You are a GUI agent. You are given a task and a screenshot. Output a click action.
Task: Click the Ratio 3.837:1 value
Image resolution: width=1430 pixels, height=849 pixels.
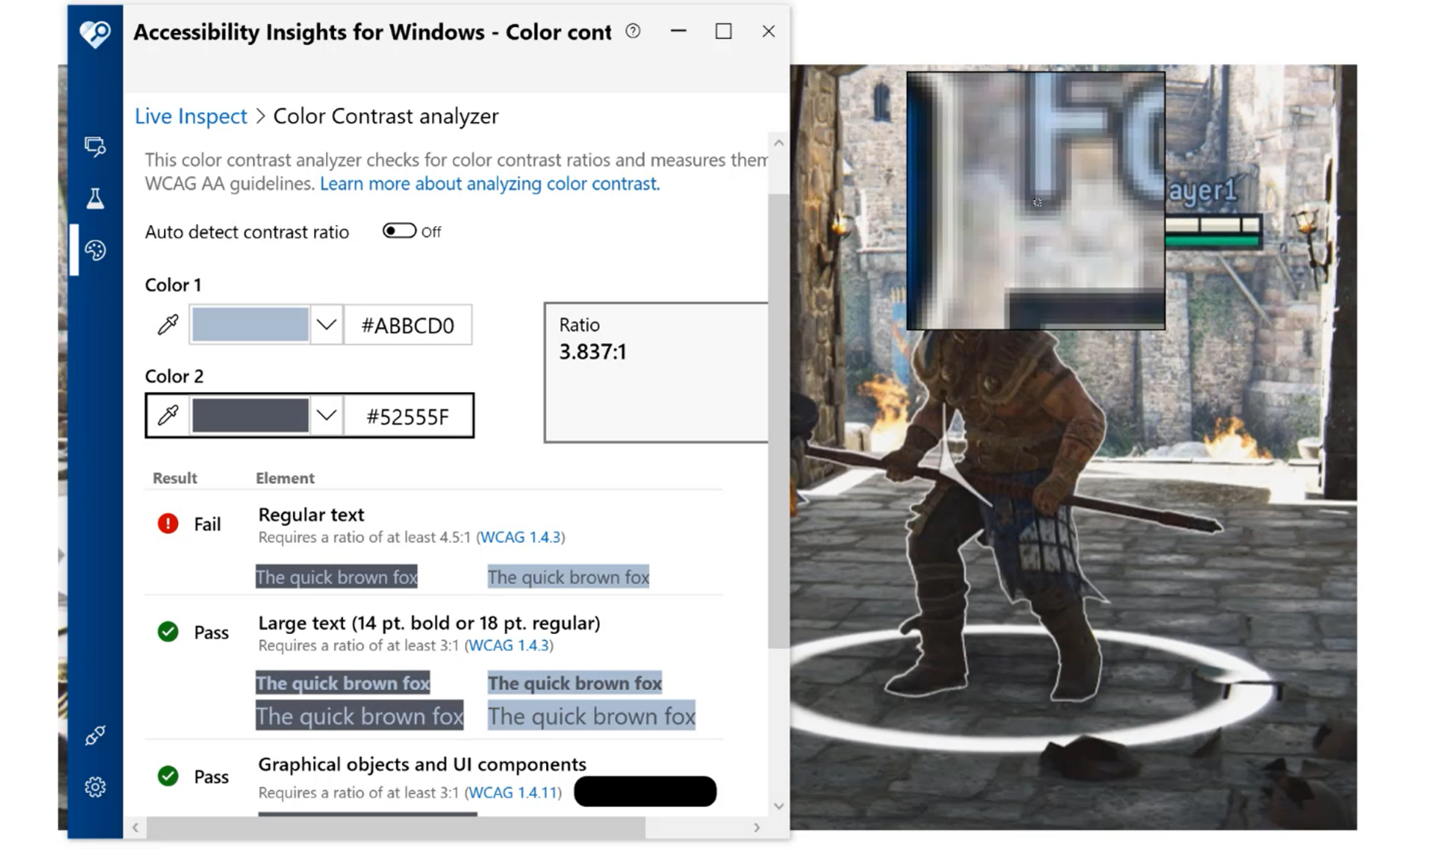click(593, 352)
